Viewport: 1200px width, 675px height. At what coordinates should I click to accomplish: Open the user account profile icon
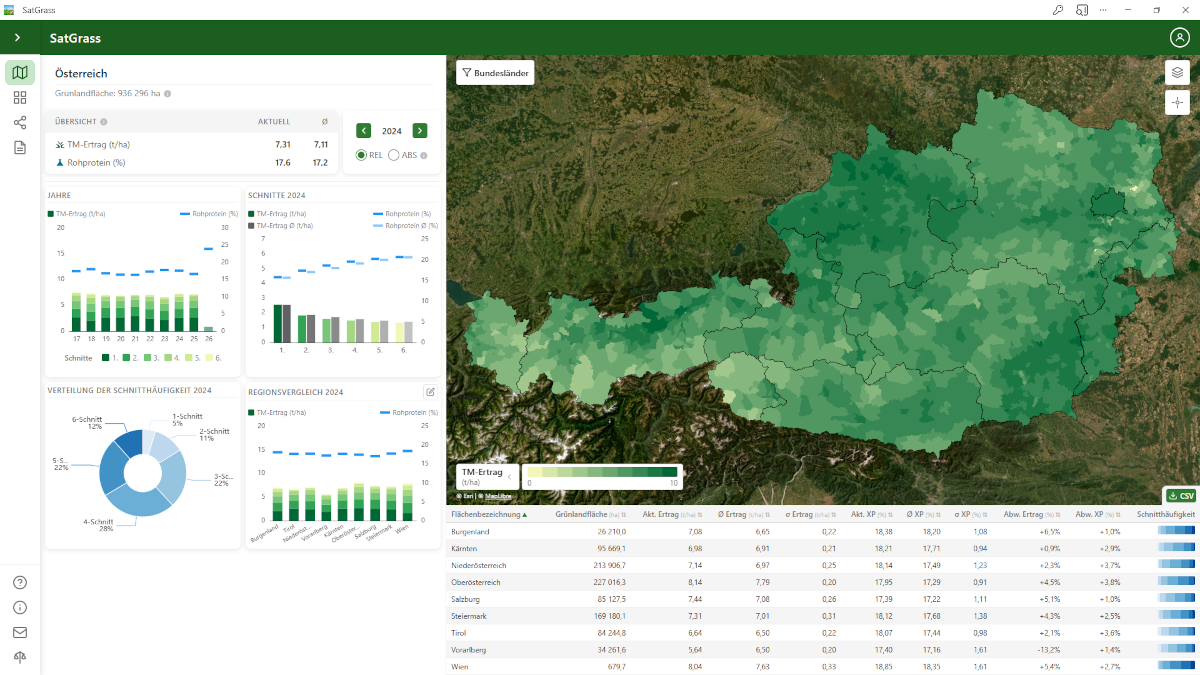[1179, 38]
